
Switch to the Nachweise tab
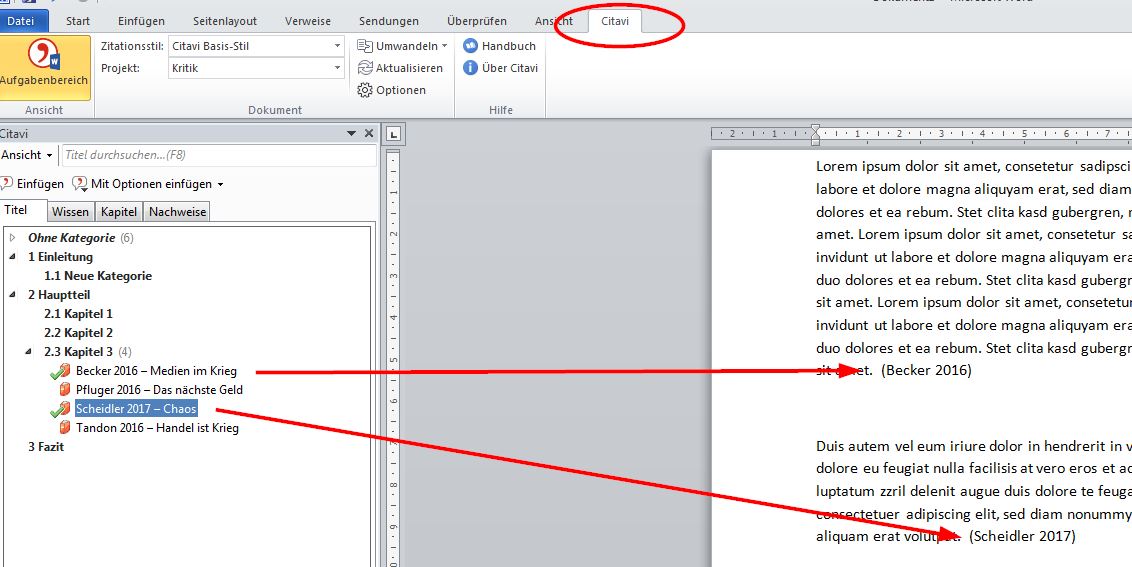point(178,212)
